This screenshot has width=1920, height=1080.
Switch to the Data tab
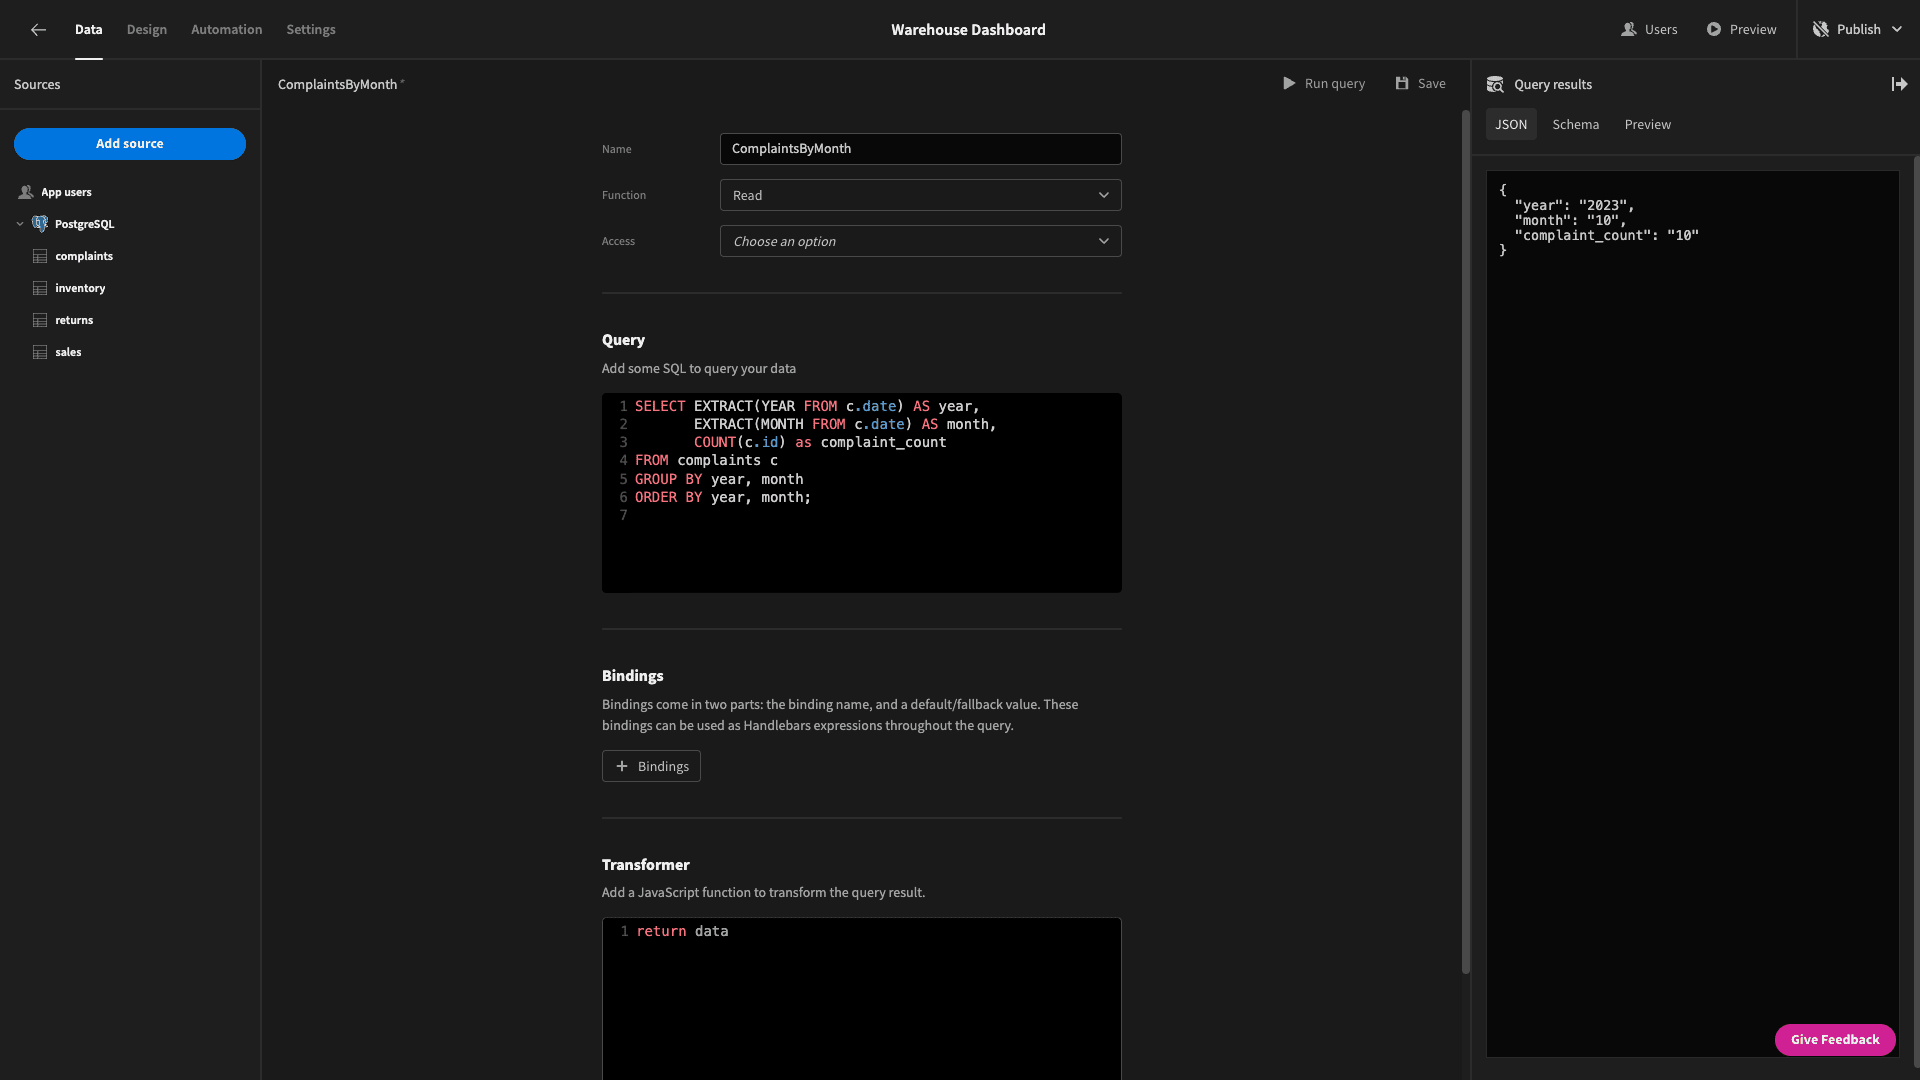click(x=88, y=30)
